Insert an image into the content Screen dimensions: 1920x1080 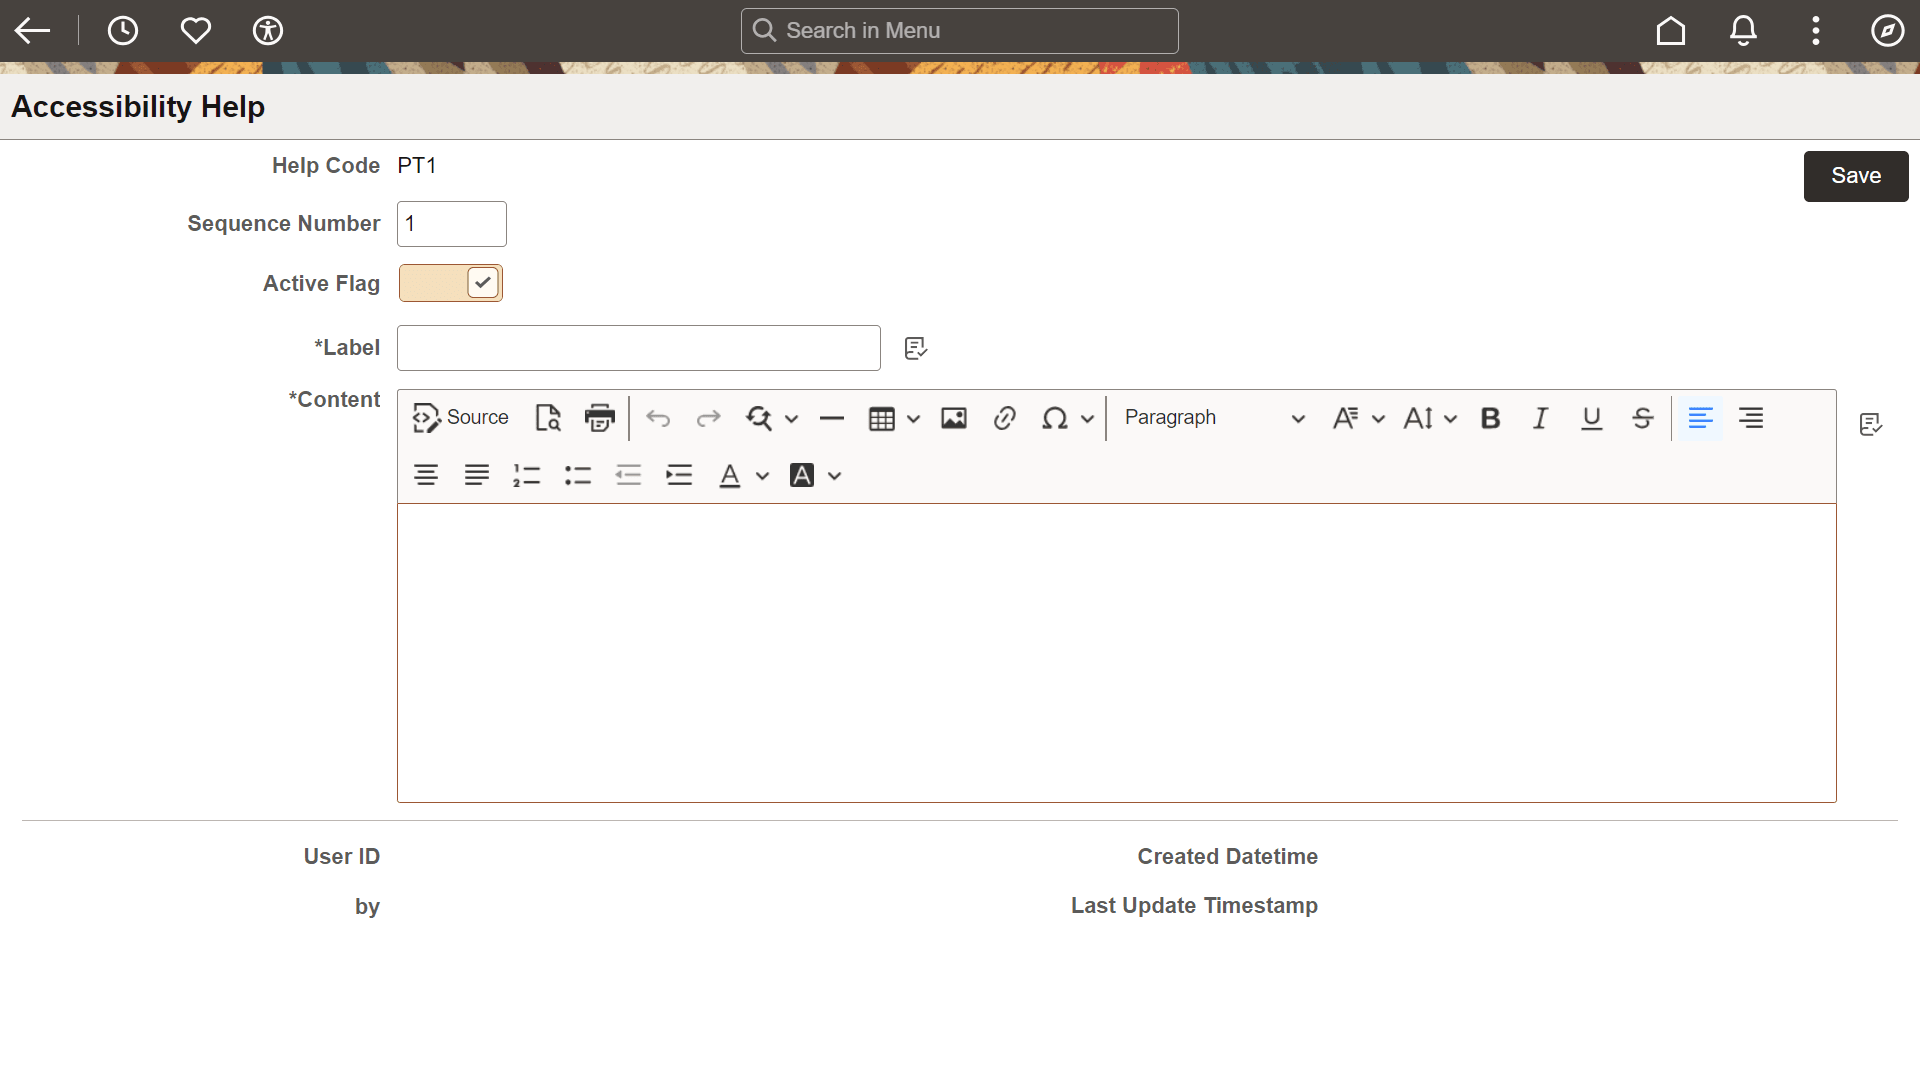[x=953, y=418]
